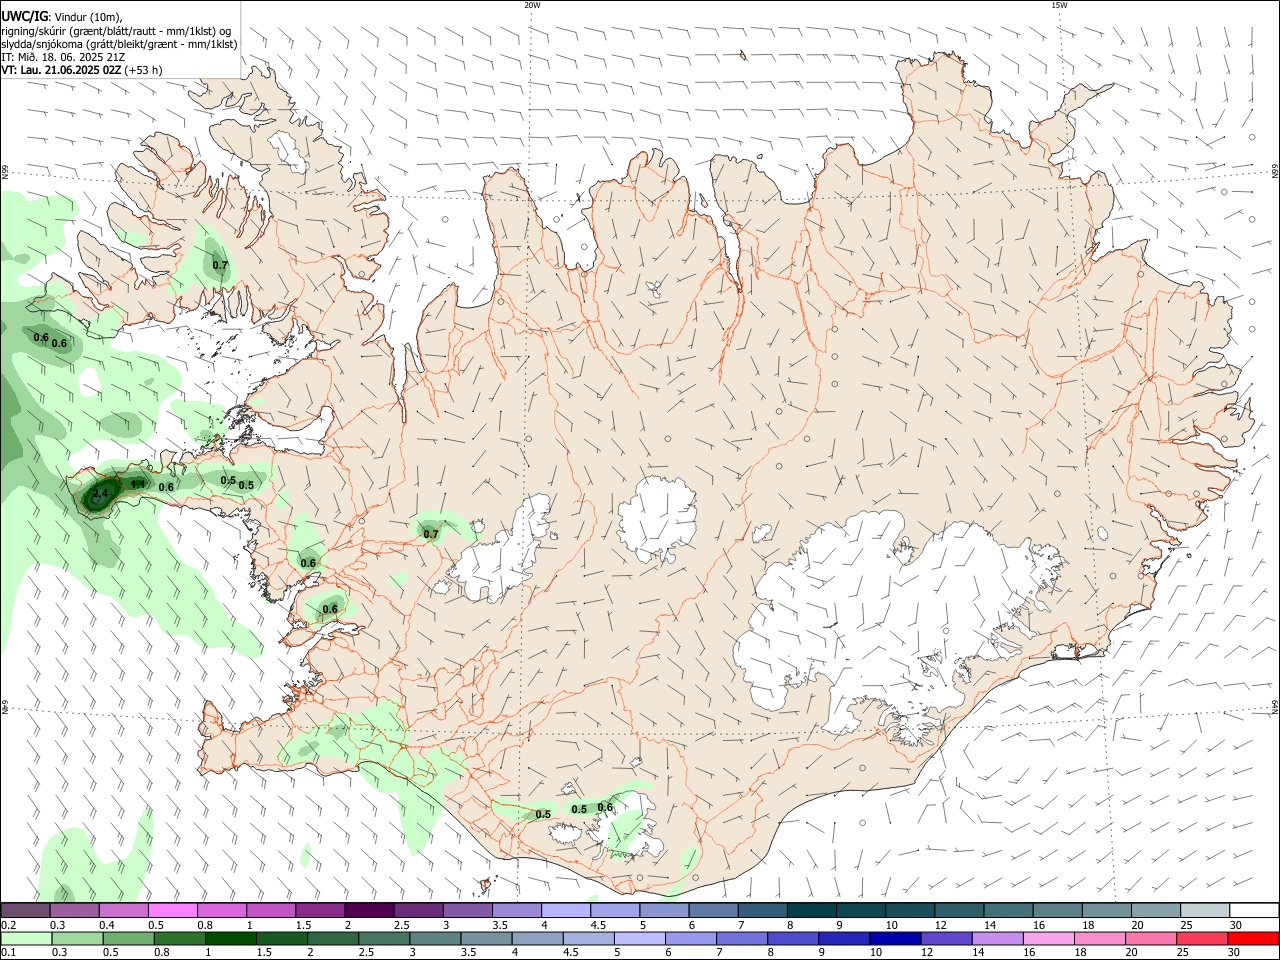
Task: Click the 64N latitude label on right edge
Action: click(x=1275, y=707)
